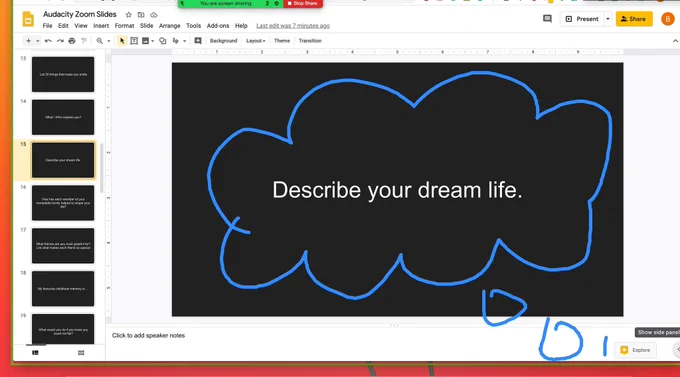Open the Arrange menu
The height and width of the screenshot is (377, 680).
[170, 26]
